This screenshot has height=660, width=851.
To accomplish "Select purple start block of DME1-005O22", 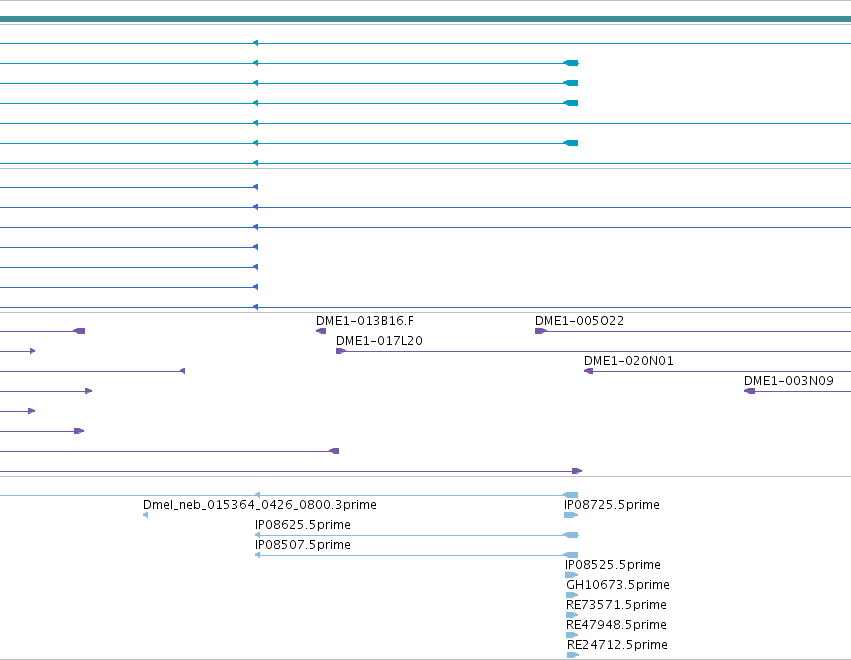I will [541, 331].
